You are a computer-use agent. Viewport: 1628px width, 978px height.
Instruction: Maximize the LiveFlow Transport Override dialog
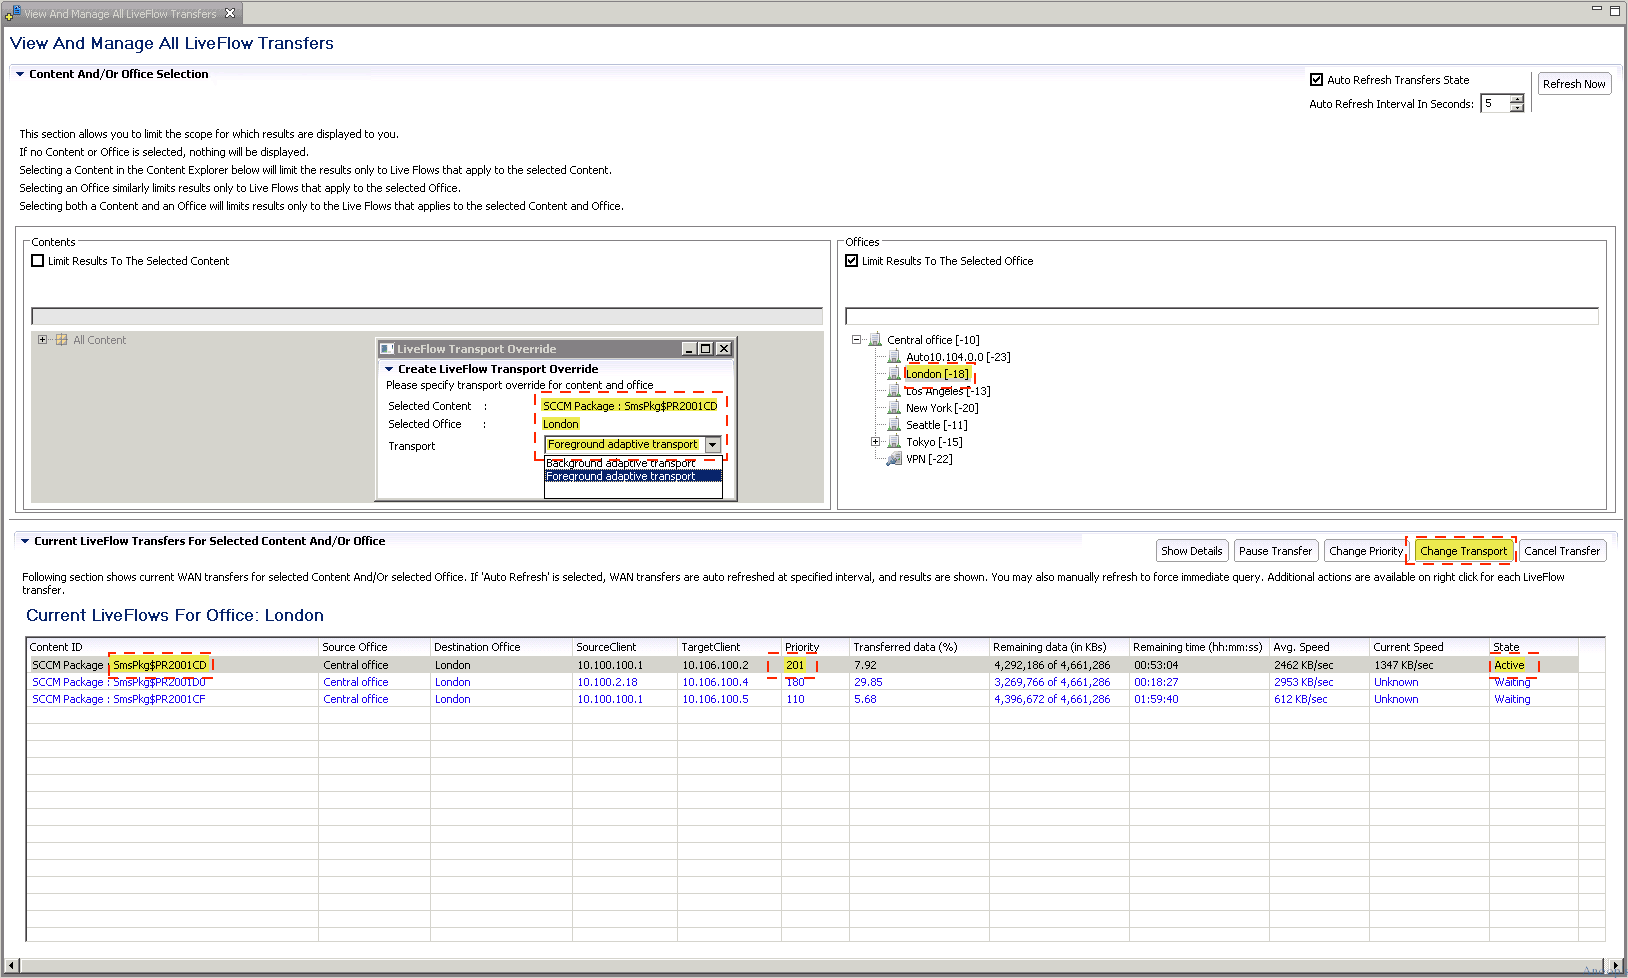[x=706, y=349]
